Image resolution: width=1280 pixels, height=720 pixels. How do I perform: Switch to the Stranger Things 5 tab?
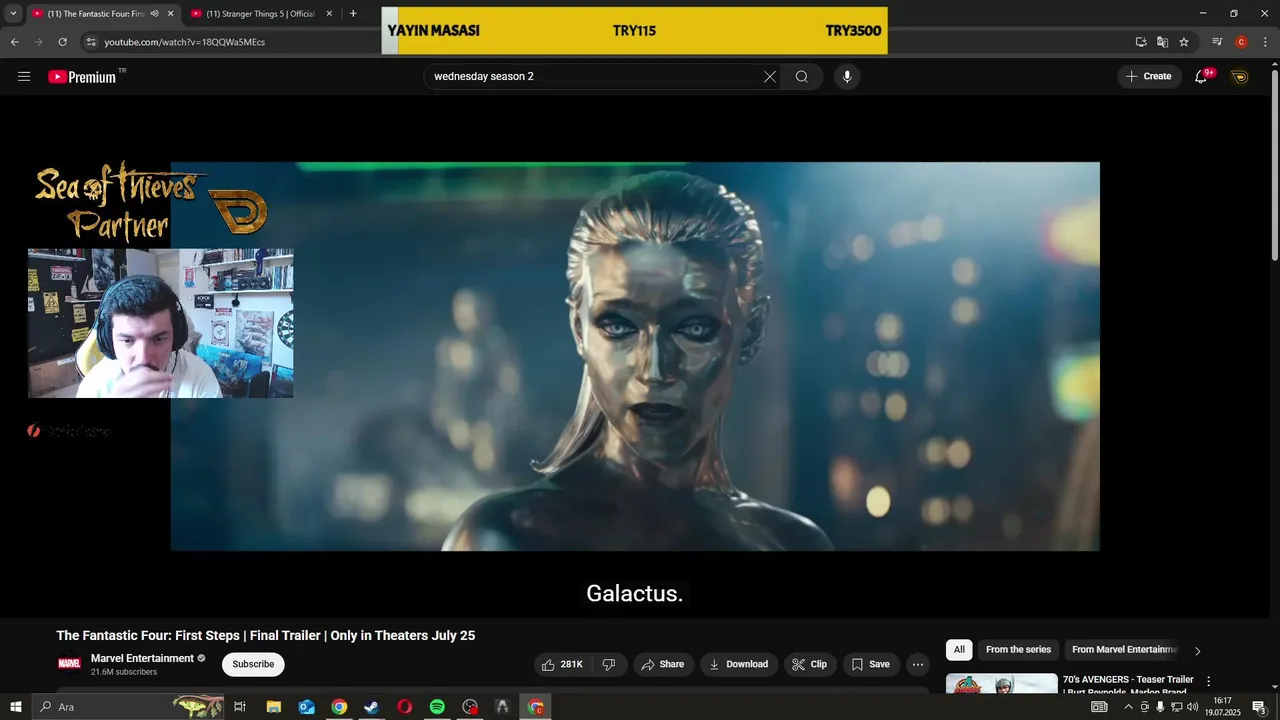[260, 14]
